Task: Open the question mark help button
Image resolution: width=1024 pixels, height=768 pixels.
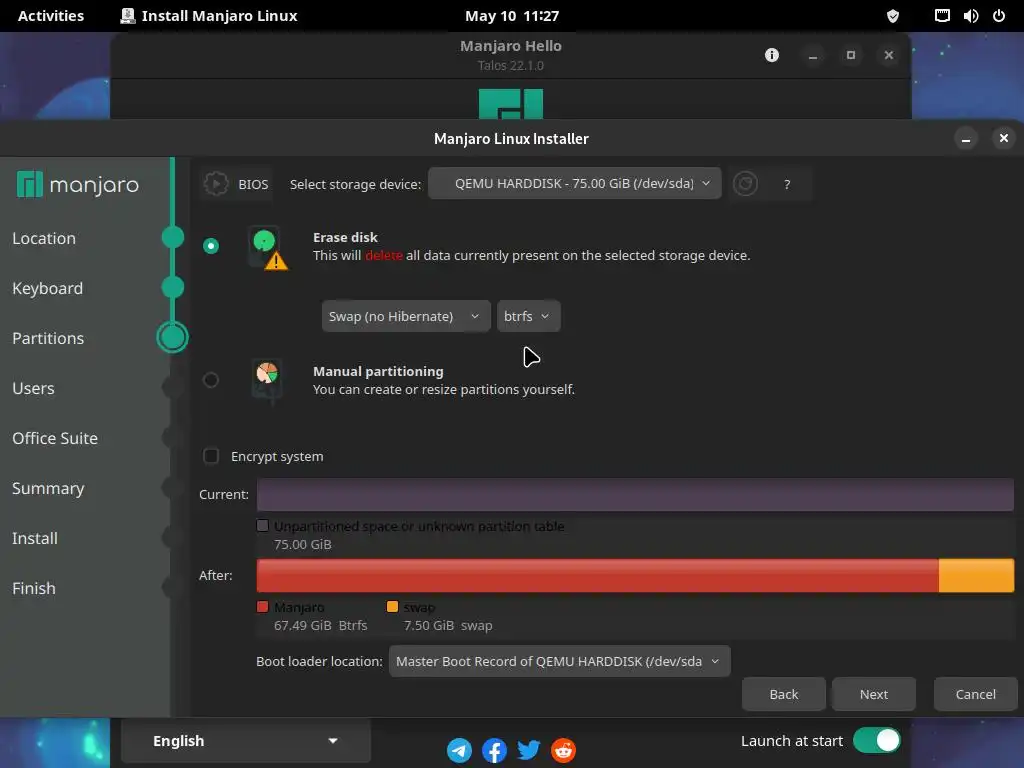Action: click(x=787, y=185)
